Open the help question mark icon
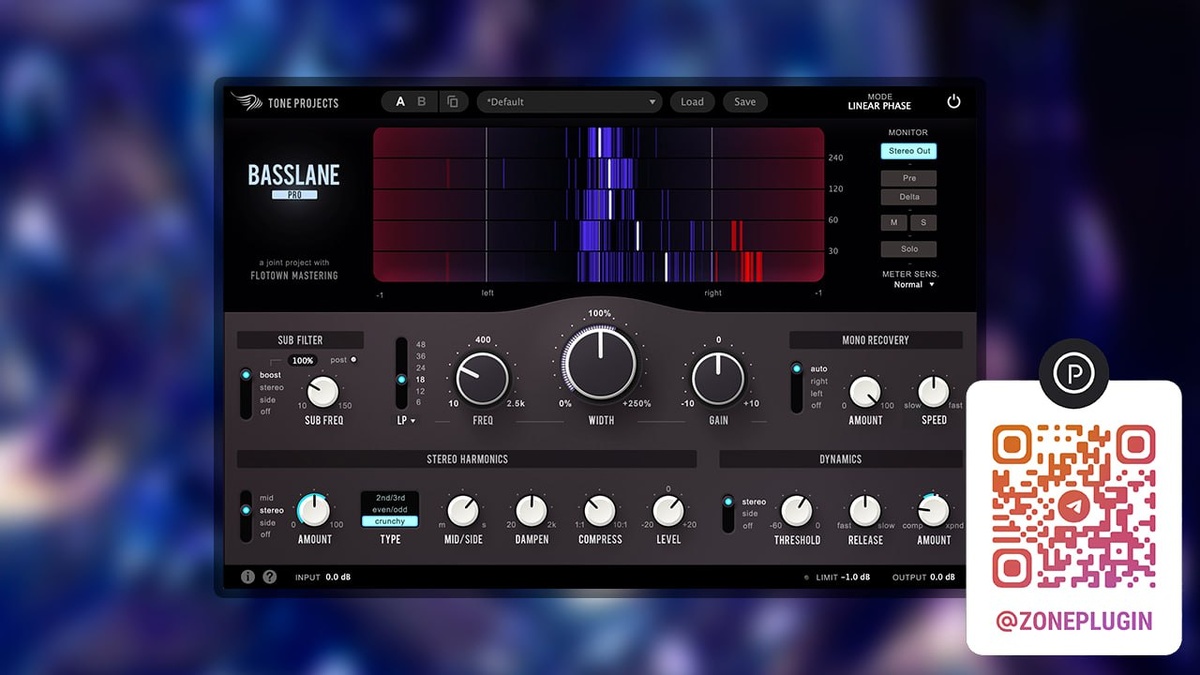 point(270,577)
